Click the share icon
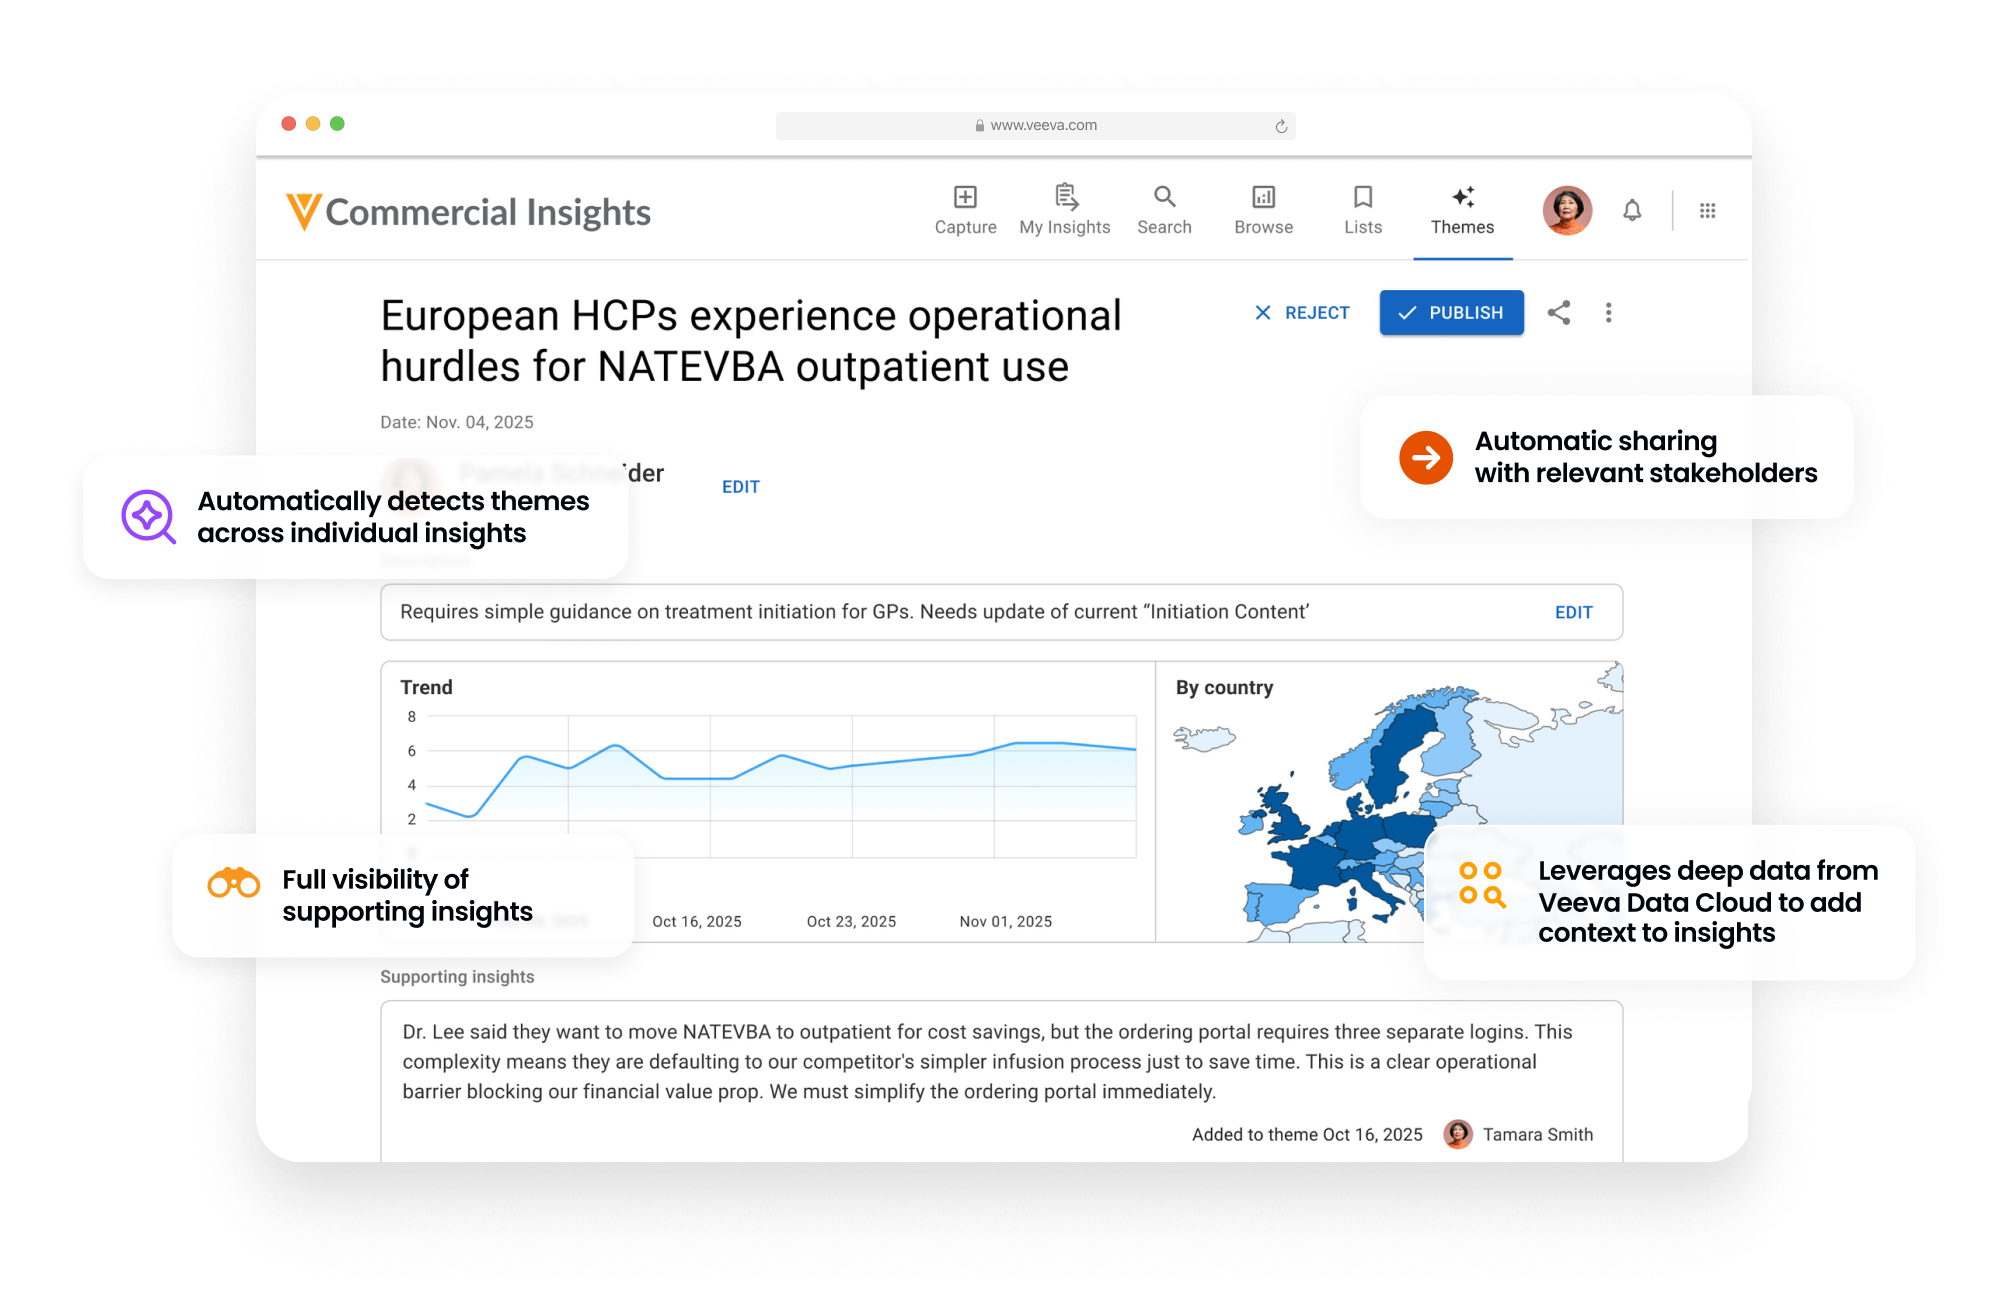2000x1300 pixels. pos(1559,313)
